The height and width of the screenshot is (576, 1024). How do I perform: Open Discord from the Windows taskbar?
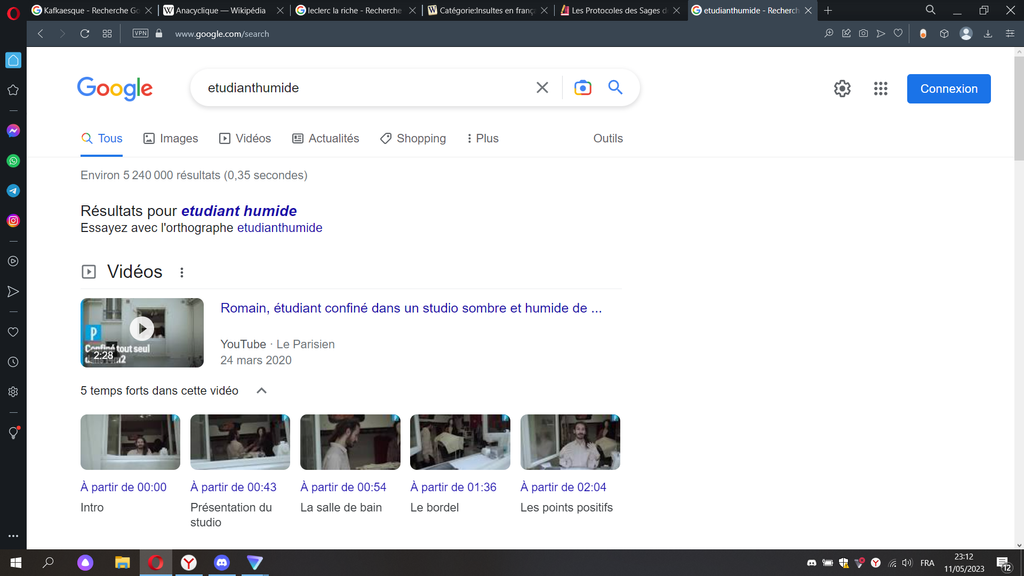tap(222, 563)
